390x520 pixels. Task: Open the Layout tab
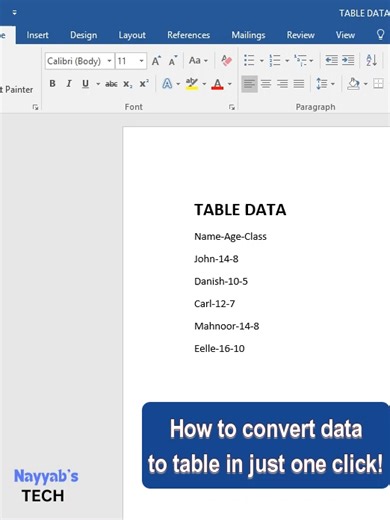click(132, 35)
